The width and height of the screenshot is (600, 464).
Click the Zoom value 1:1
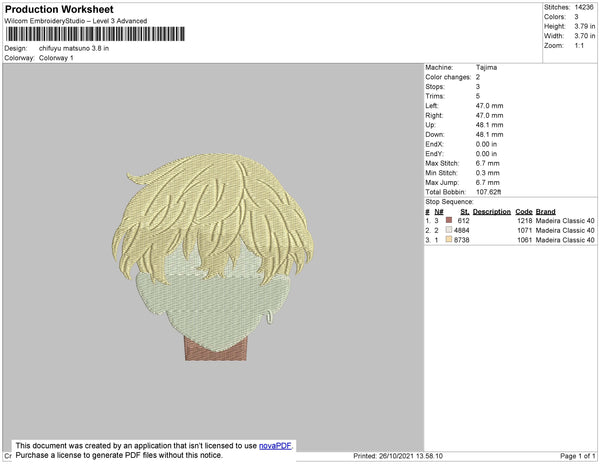coord(579,46)
